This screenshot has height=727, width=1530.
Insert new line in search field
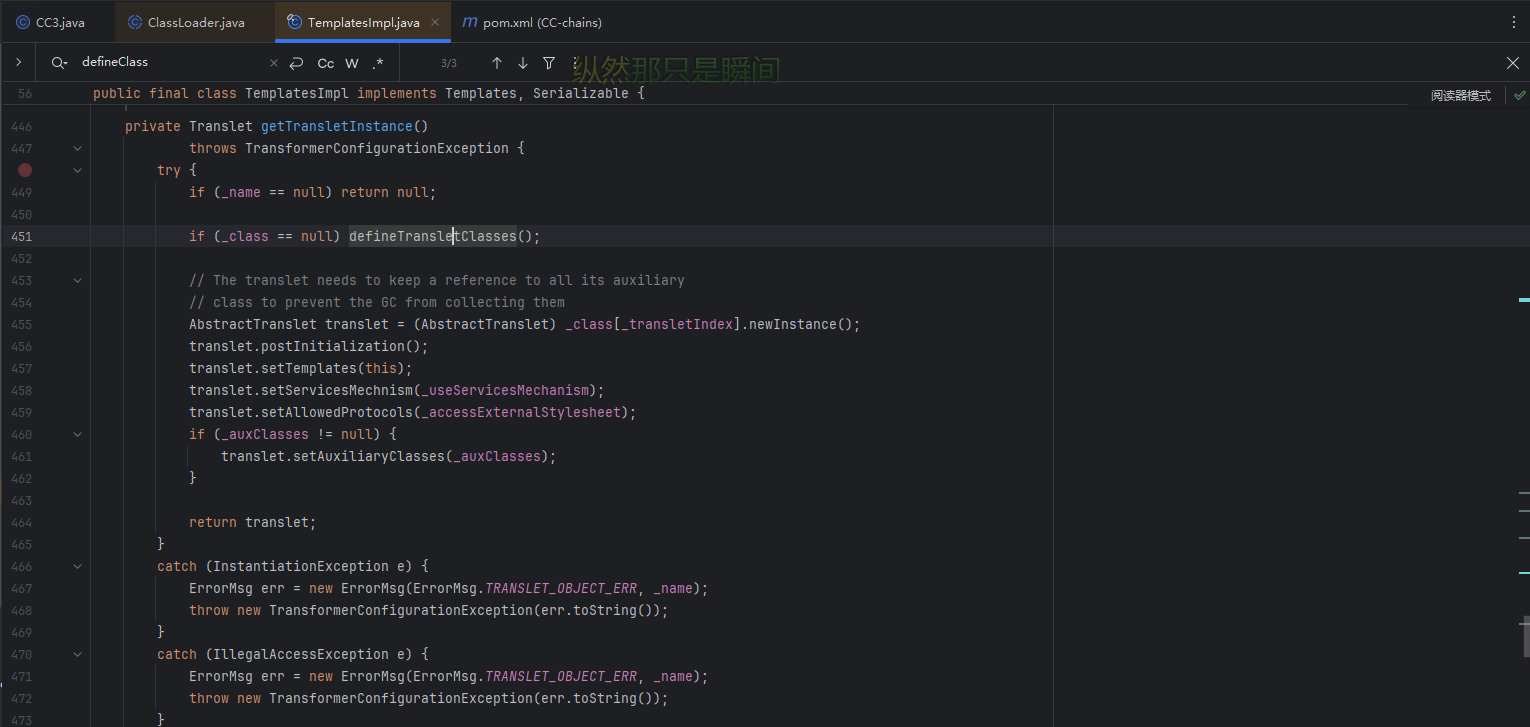(x=296, y=63)
